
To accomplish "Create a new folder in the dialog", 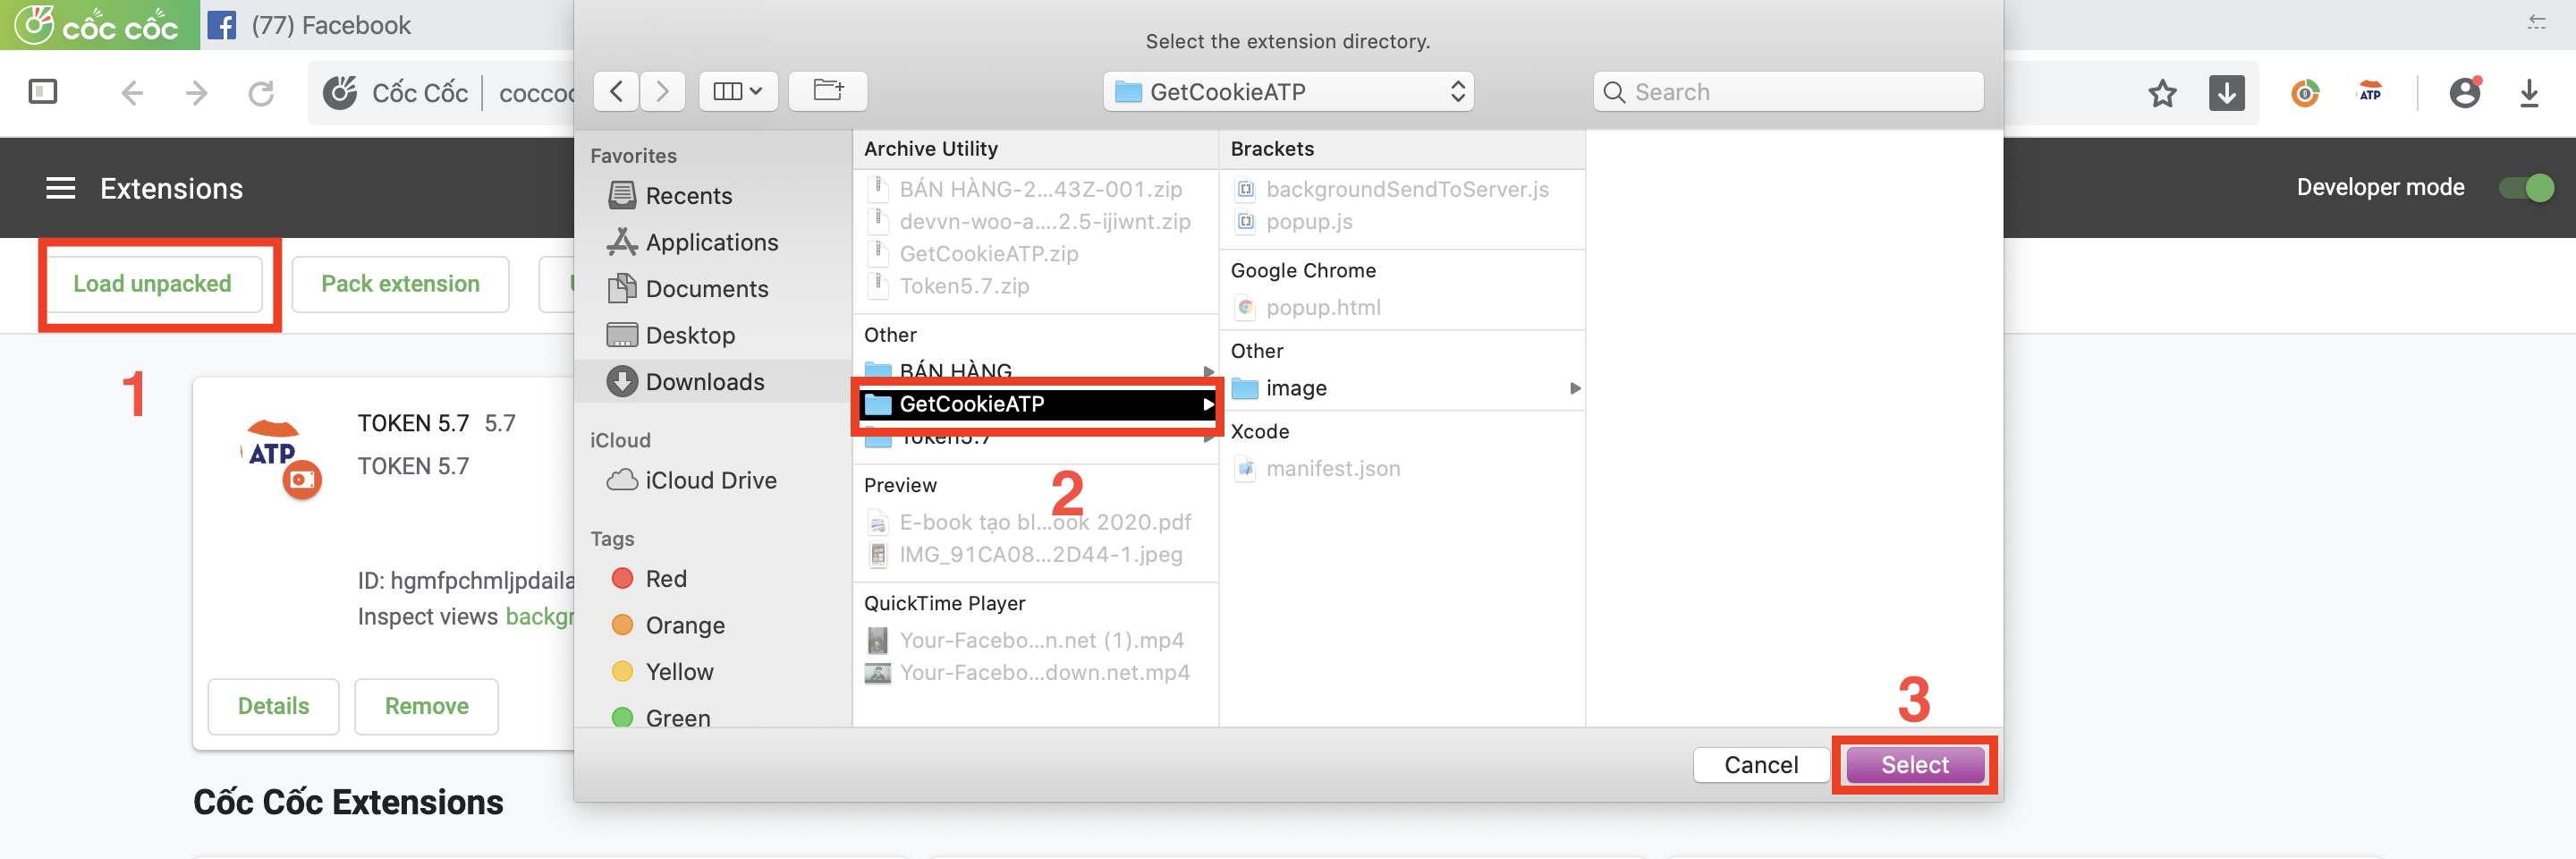I will tap(828, 92).
